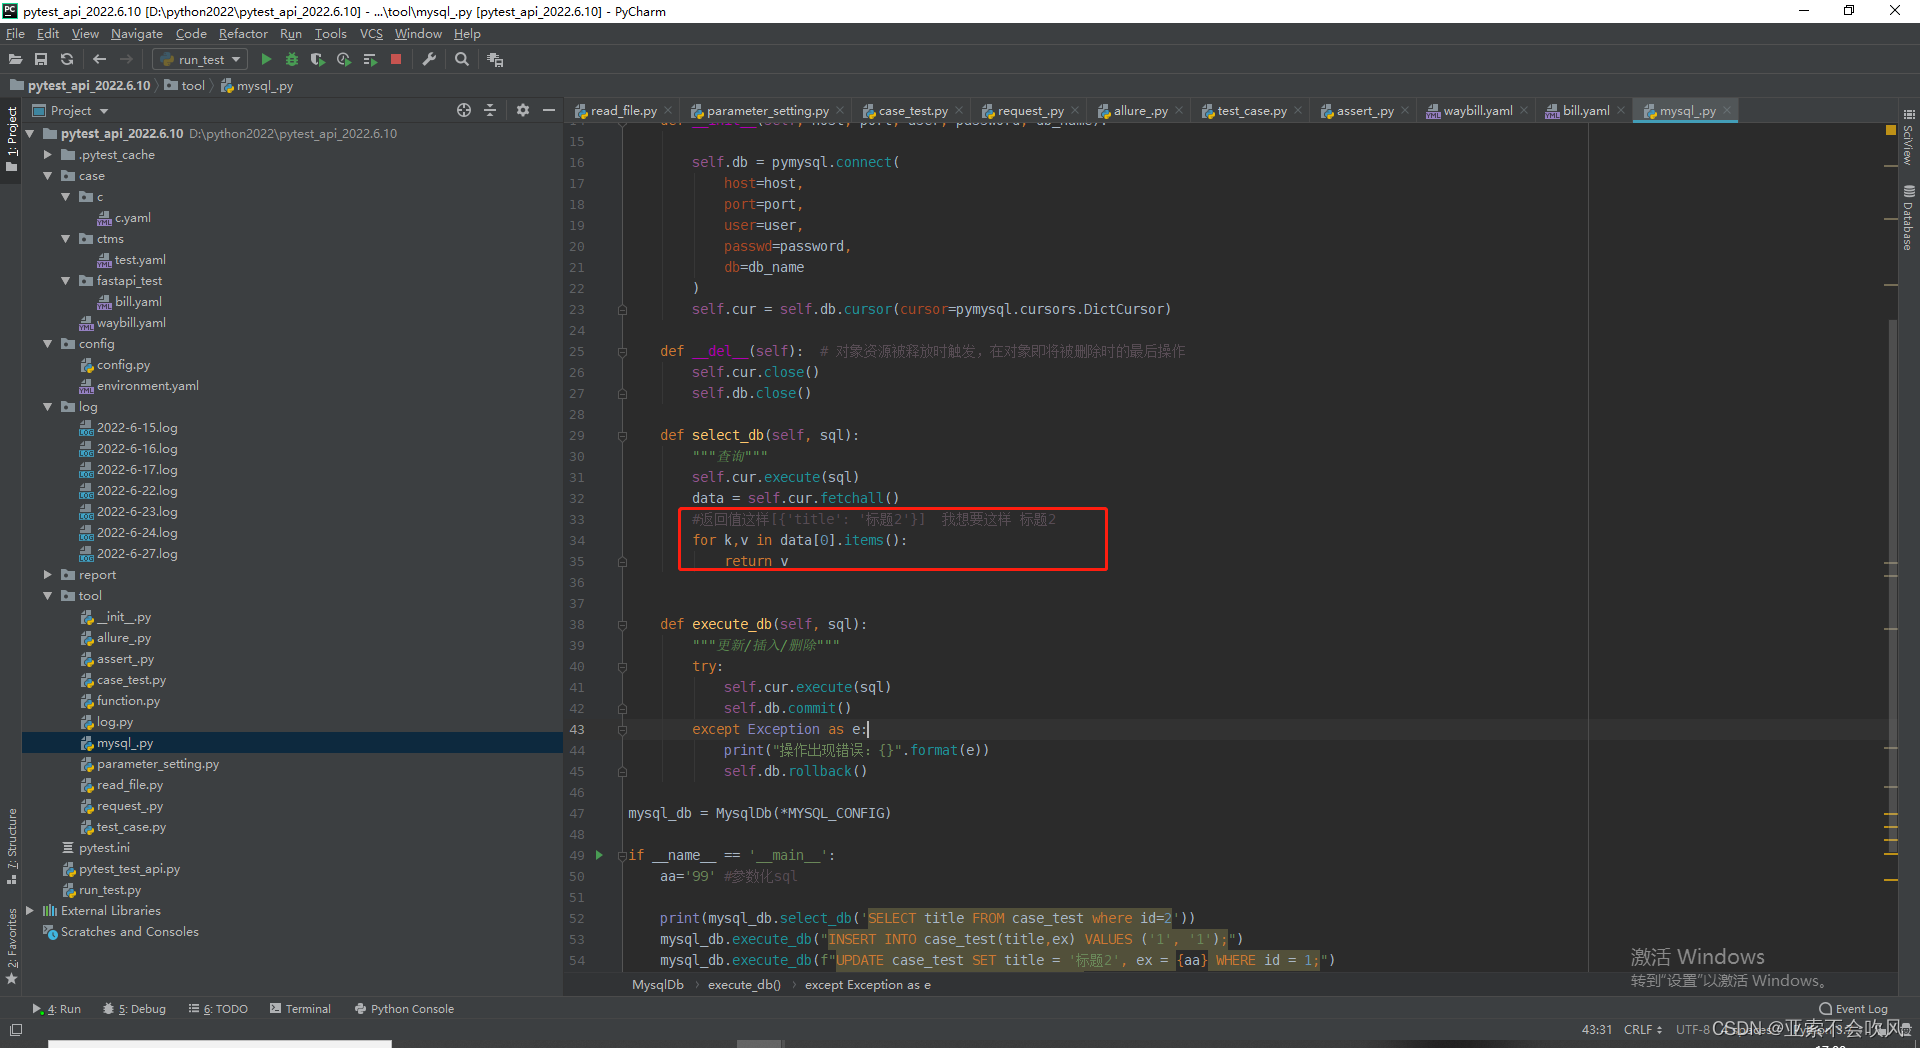Viewport: 1920px width, 1048px height.
Task: Toggle the 2: Favorites side panel
Action: tap(12, 945)
